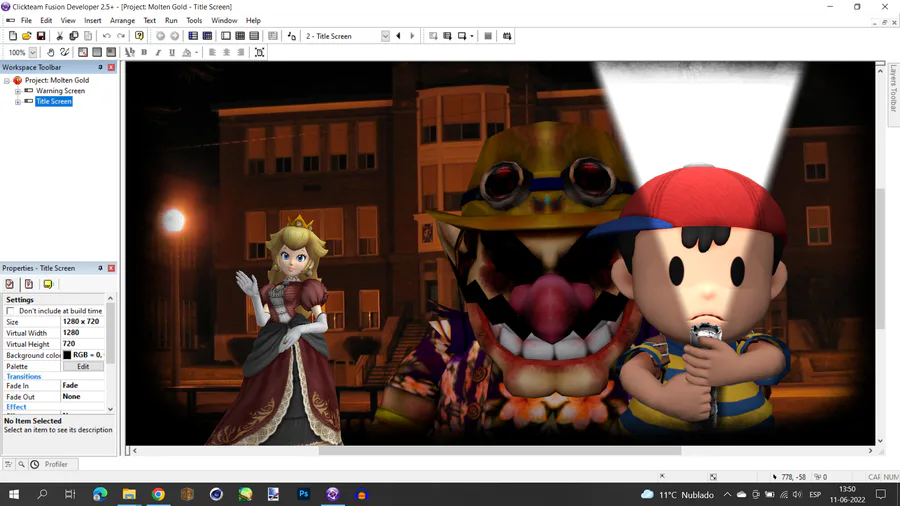Click the Underline U formatting icon
This screenshot has width=900, height=506.
[x=172, y=52]
